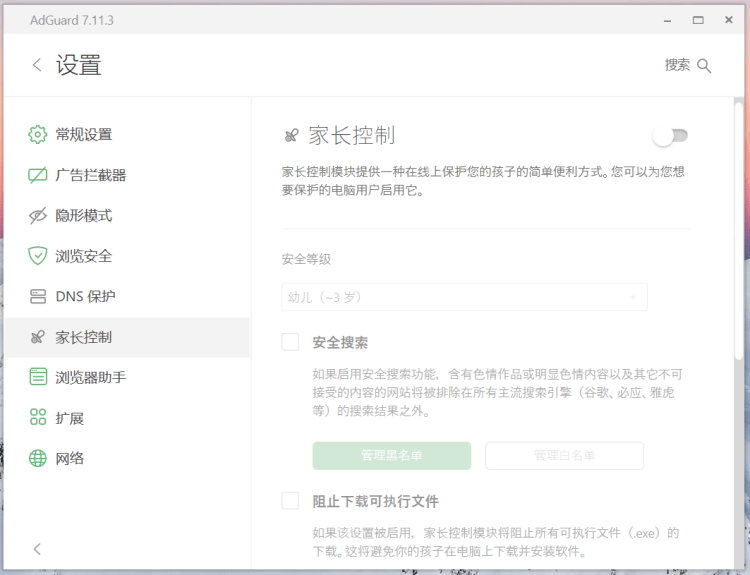The width and height of the screenshot is (750, 575).
Task: Click the four-squares 扩展 icon
Action: click(x=38, y=417)
